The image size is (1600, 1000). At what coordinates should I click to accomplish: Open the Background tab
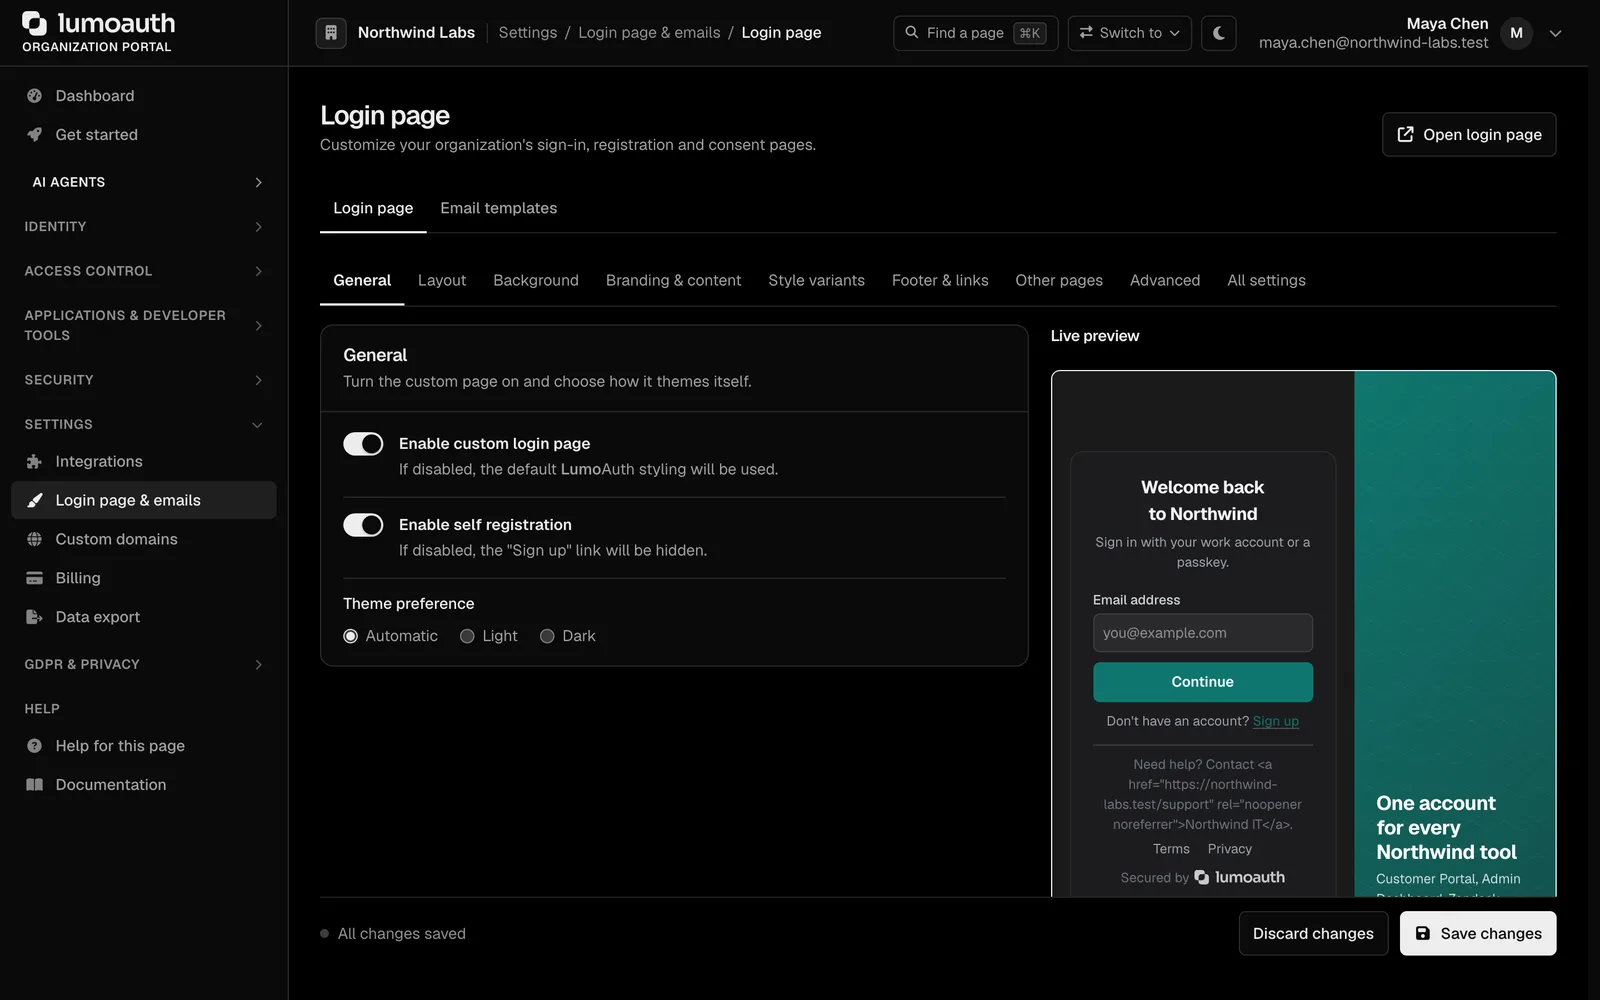click(x=536, y=280)
